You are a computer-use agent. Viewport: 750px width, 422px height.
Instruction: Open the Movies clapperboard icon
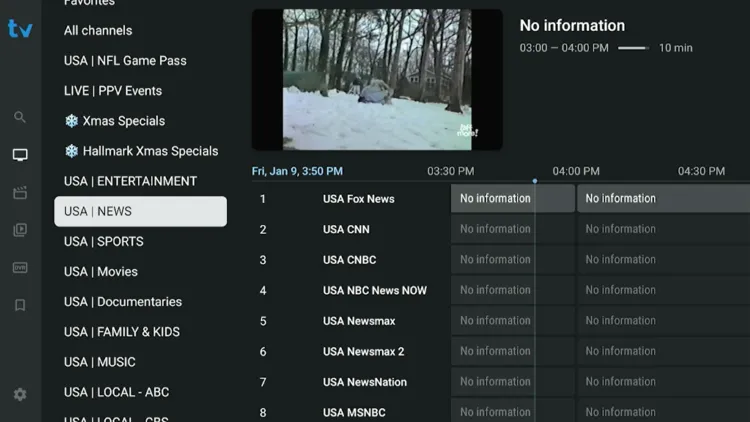[20, 192]
